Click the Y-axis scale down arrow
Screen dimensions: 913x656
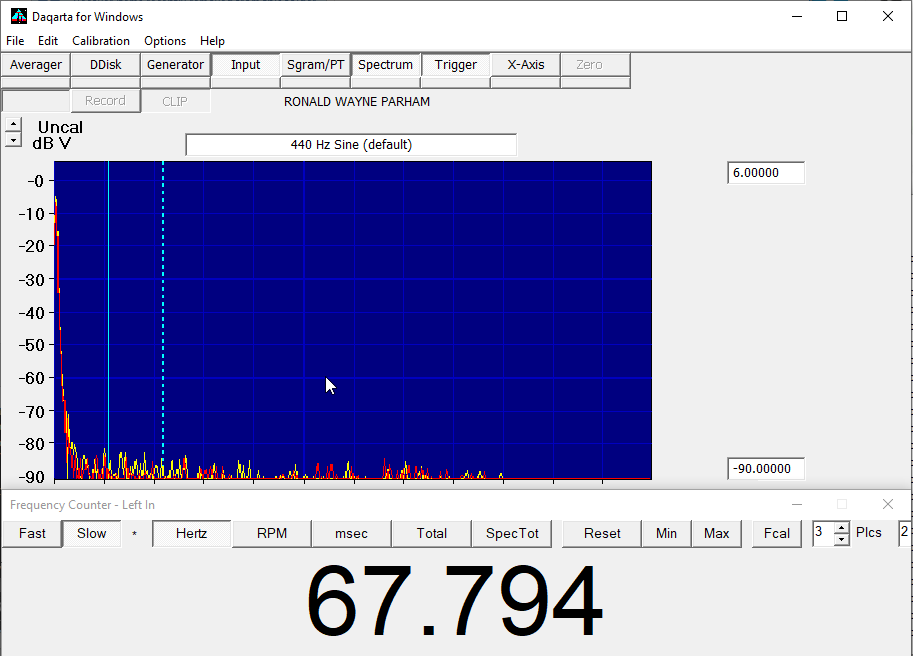[12, 140]
